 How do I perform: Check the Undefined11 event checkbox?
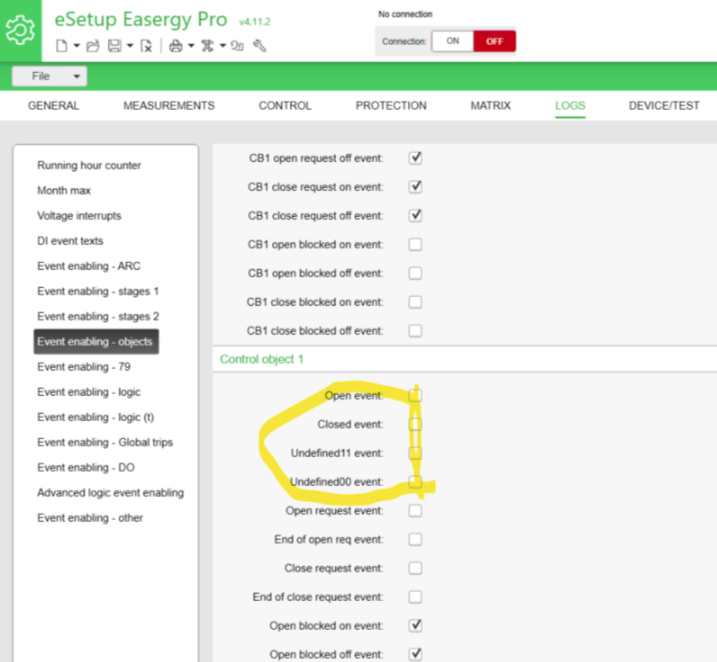click(415, 453)
